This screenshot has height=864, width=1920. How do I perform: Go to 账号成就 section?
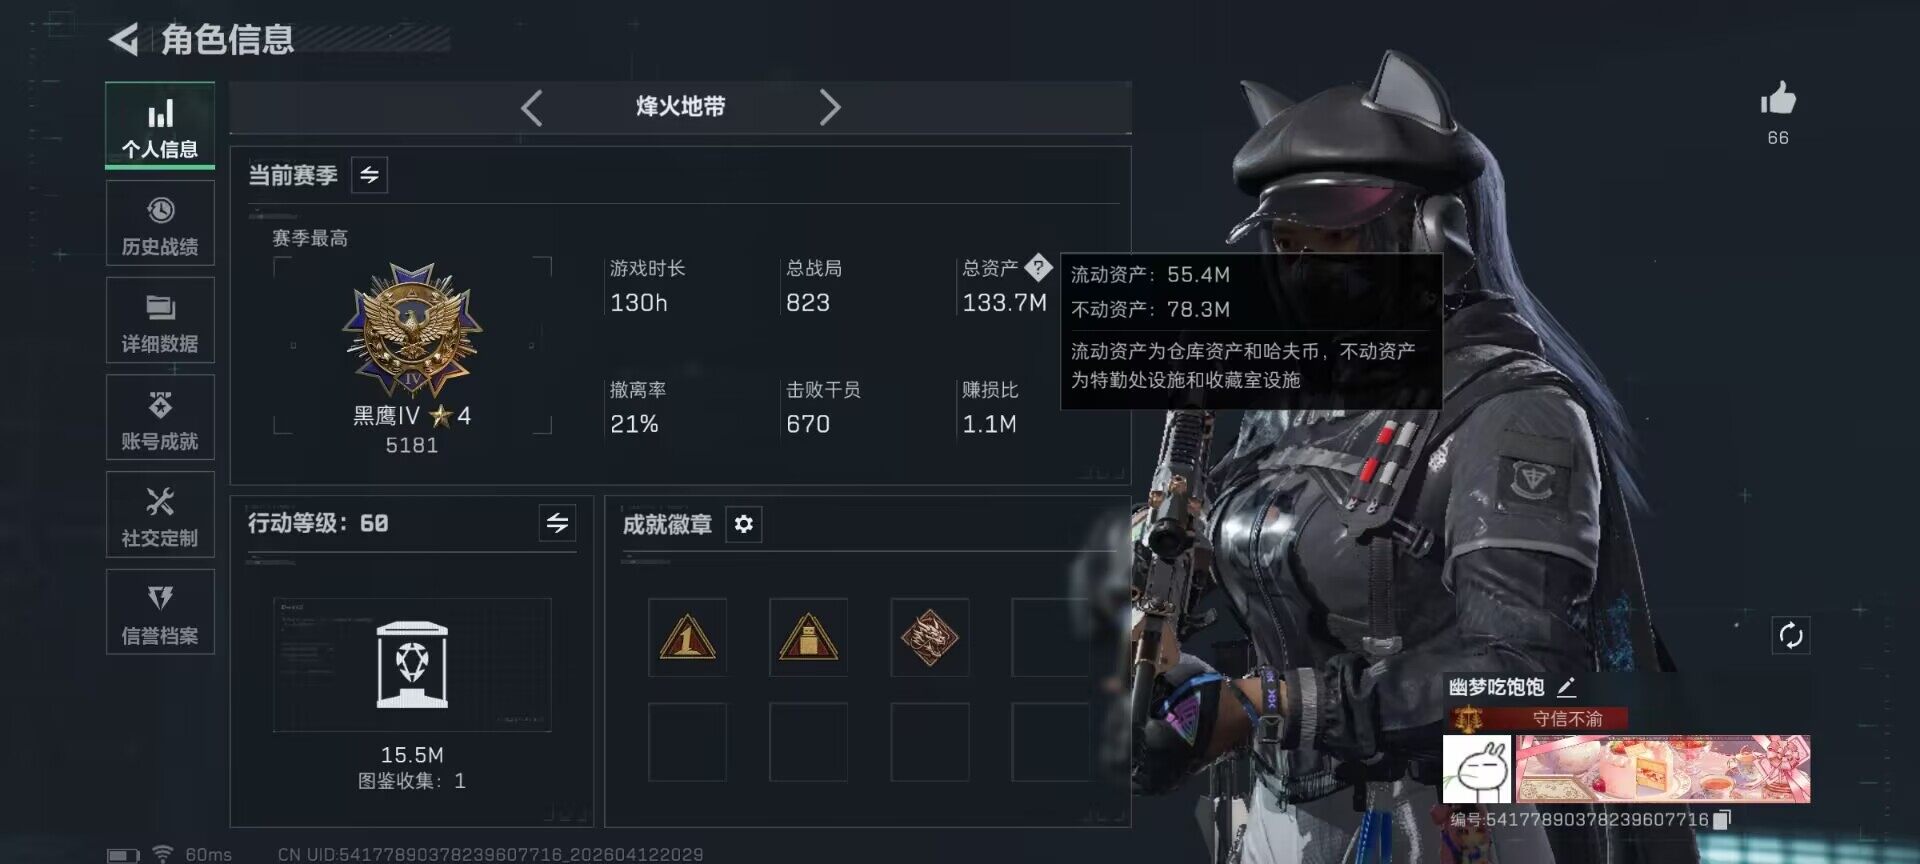click(160, 417)
